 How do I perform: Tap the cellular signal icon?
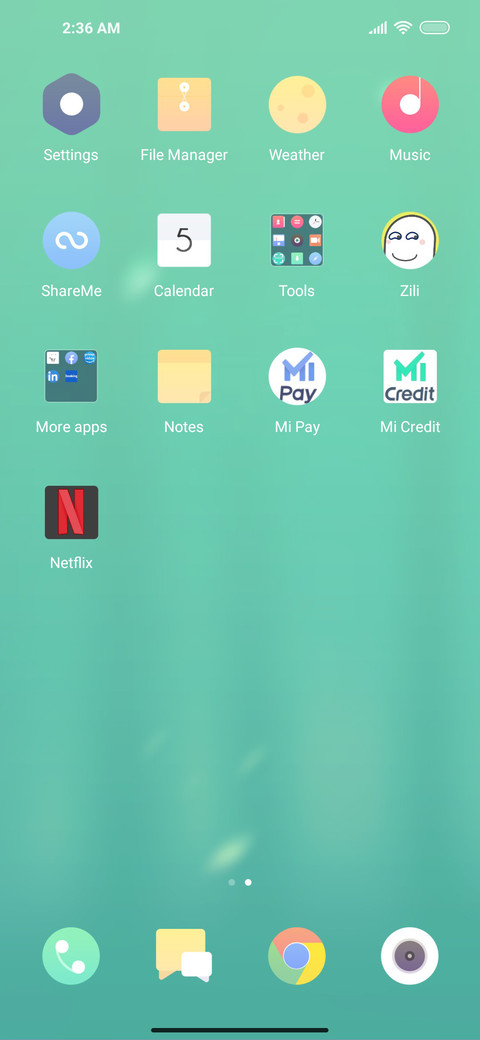378,28
